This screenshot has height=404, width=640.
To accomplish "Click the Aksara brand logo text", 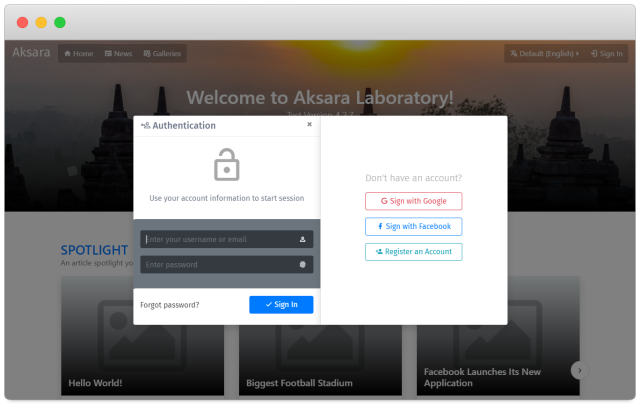I will [31, 53].
